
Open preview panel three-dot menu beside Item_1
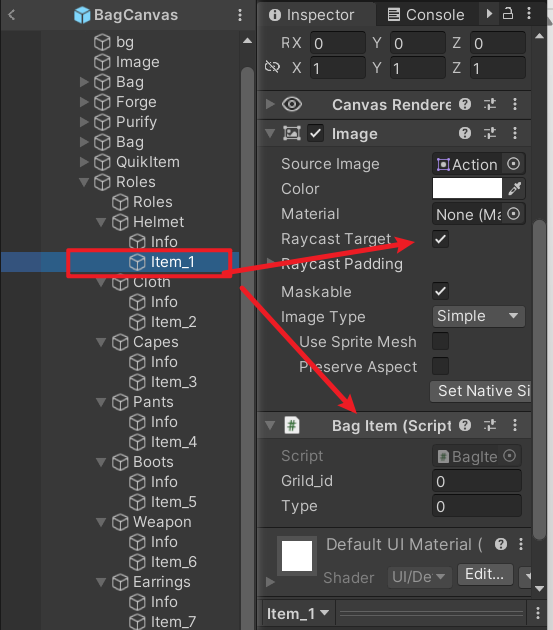538,613
